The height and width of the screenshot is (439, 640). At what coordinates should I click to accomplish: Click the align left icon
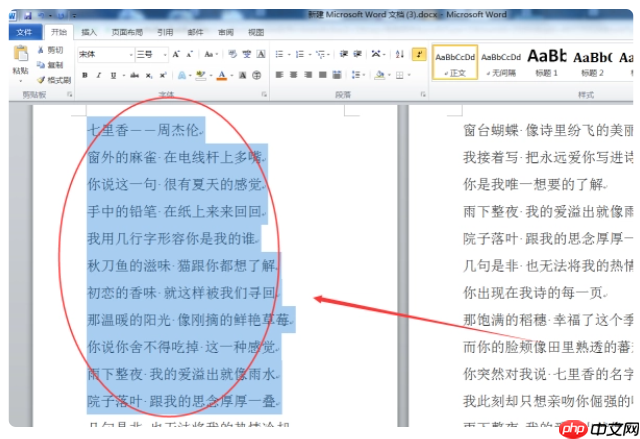[x=280, y=75]
